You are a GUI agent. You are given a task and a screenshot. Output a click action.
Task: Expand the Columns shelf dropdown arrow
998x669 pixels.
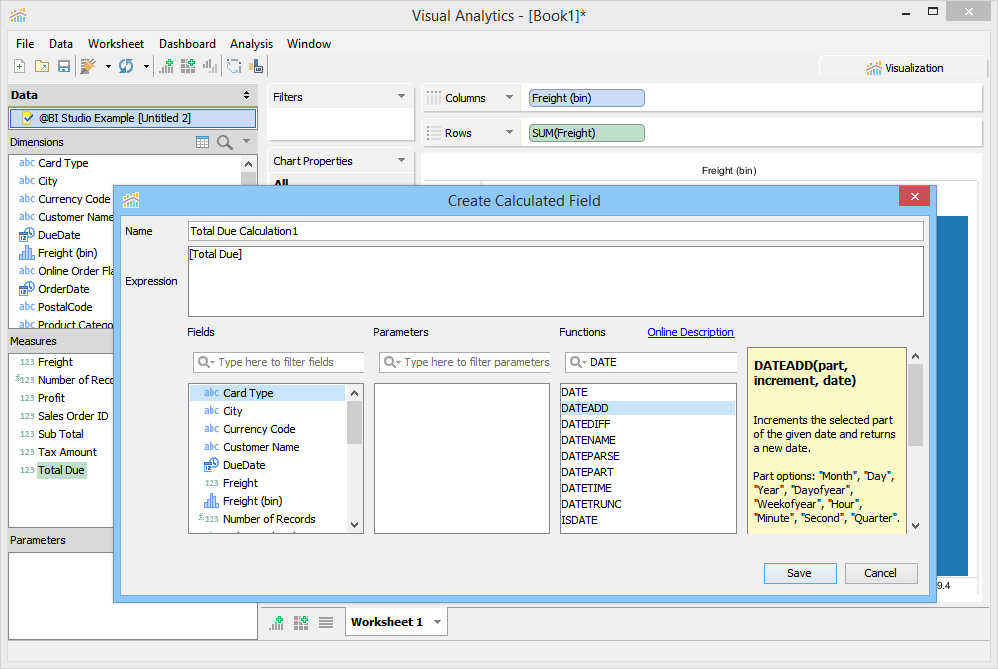509,98
